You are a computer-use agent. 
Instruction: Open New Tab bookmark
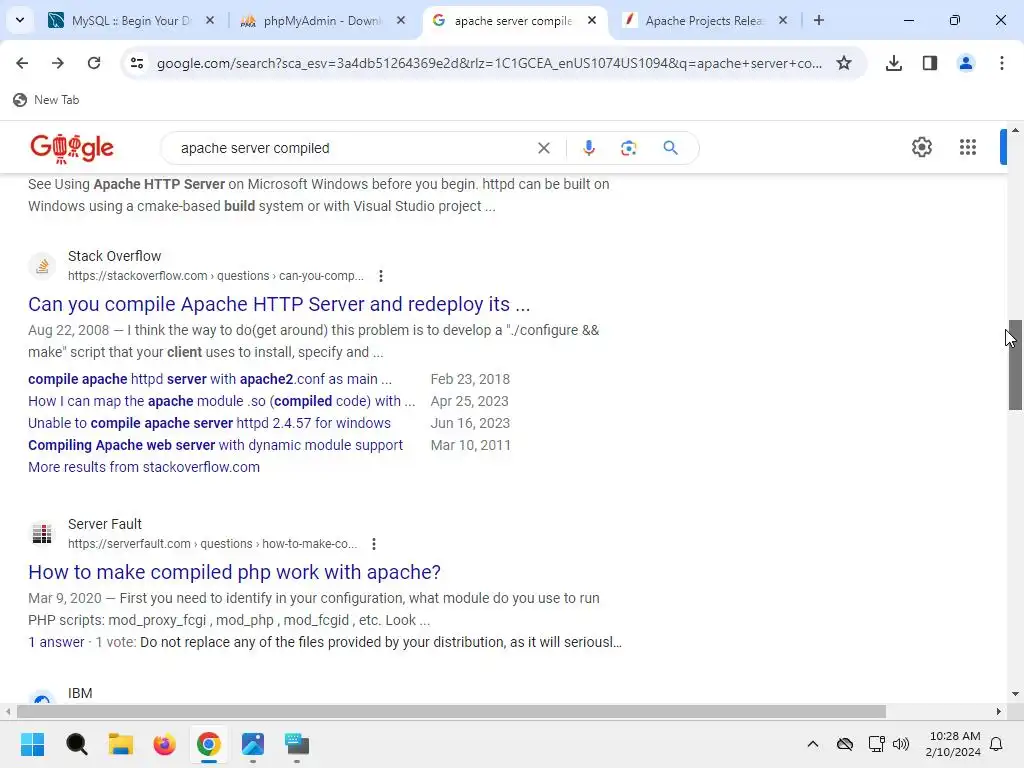pos(46,100)
